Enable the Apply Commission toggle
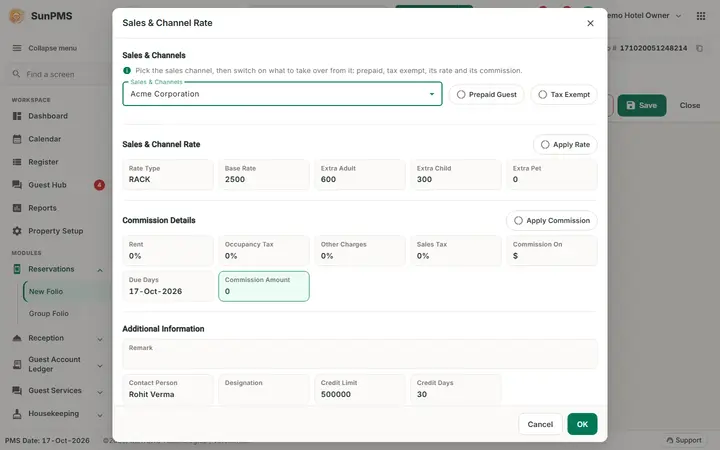This screenshot has height=450, width=720. pyautogui.click(x=551, y=220)
